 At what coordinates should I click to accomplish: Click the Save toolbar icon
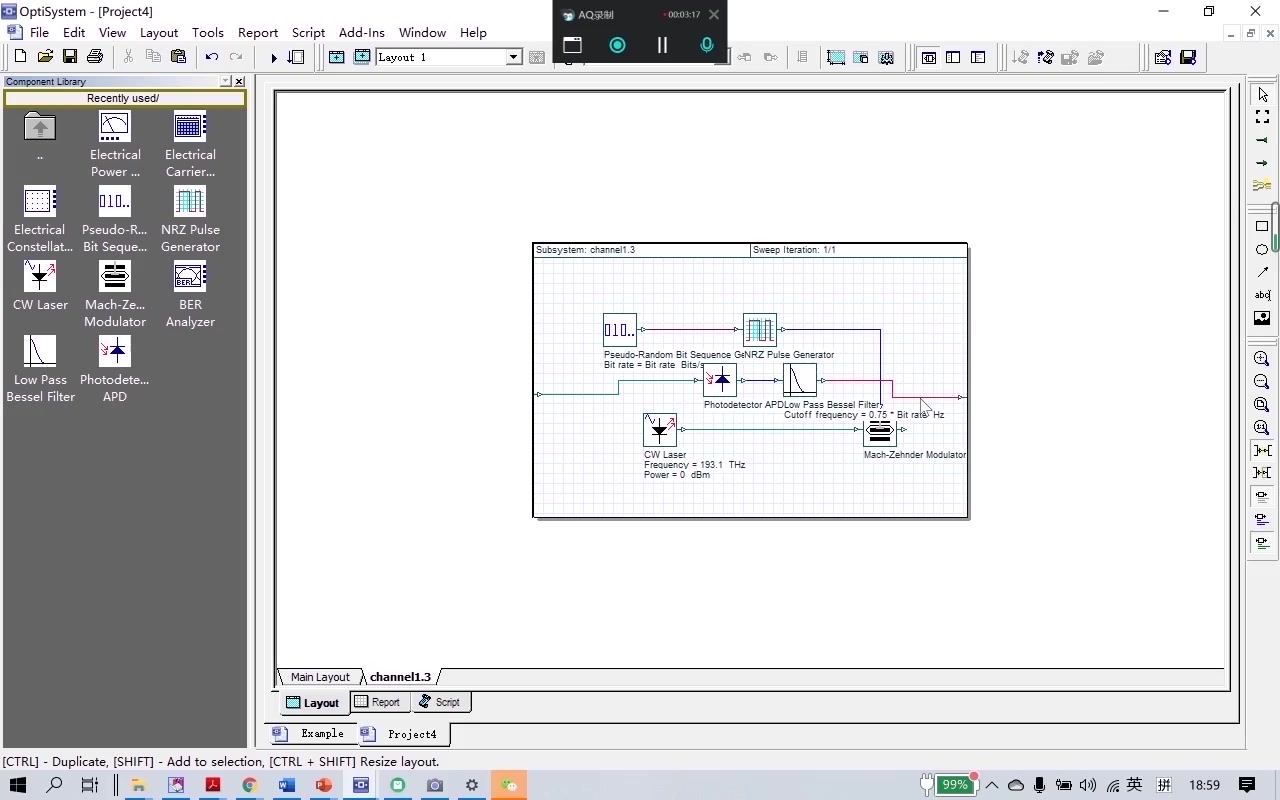pos(70,57)
